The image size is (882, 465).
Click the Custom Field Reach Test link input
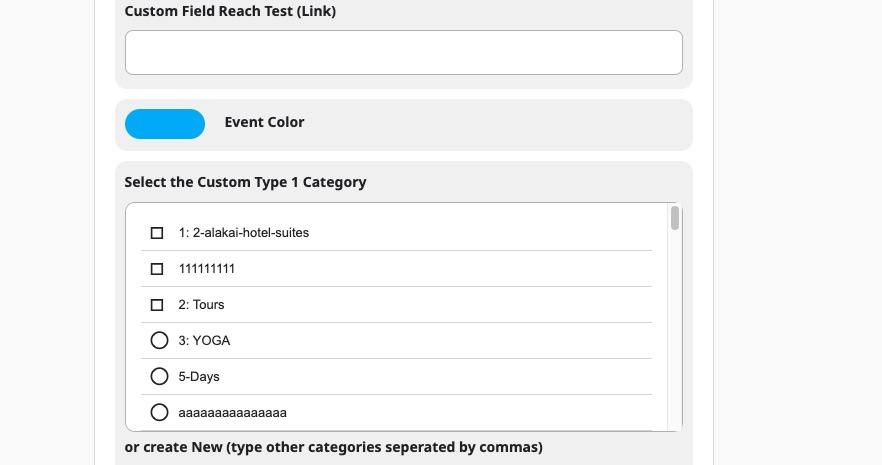point(403,52)
